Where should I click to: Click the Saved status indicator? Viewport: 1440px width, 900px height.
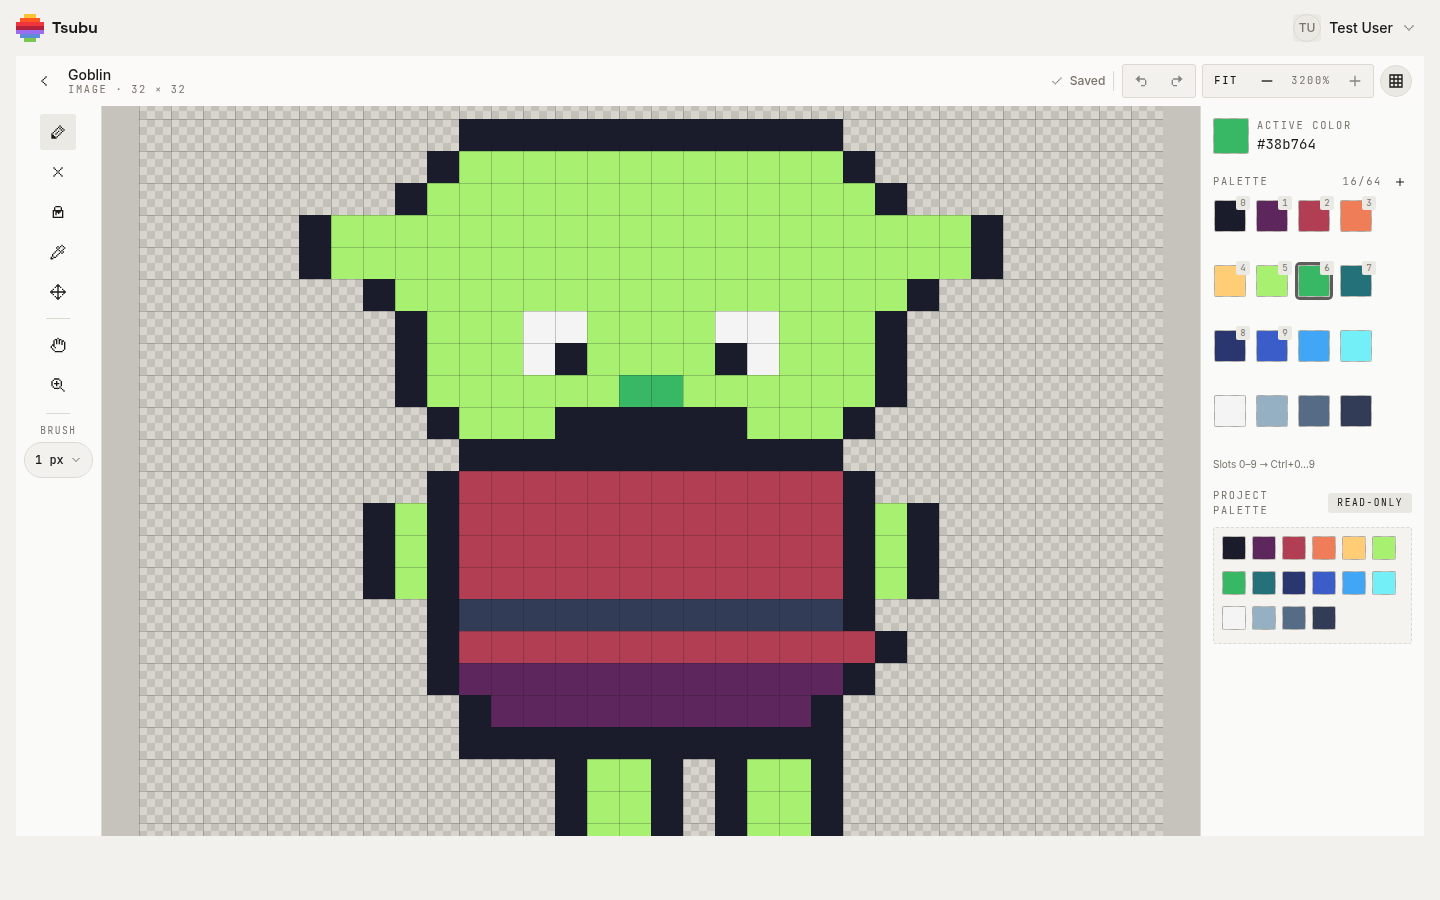click(x=1078, y=81)
